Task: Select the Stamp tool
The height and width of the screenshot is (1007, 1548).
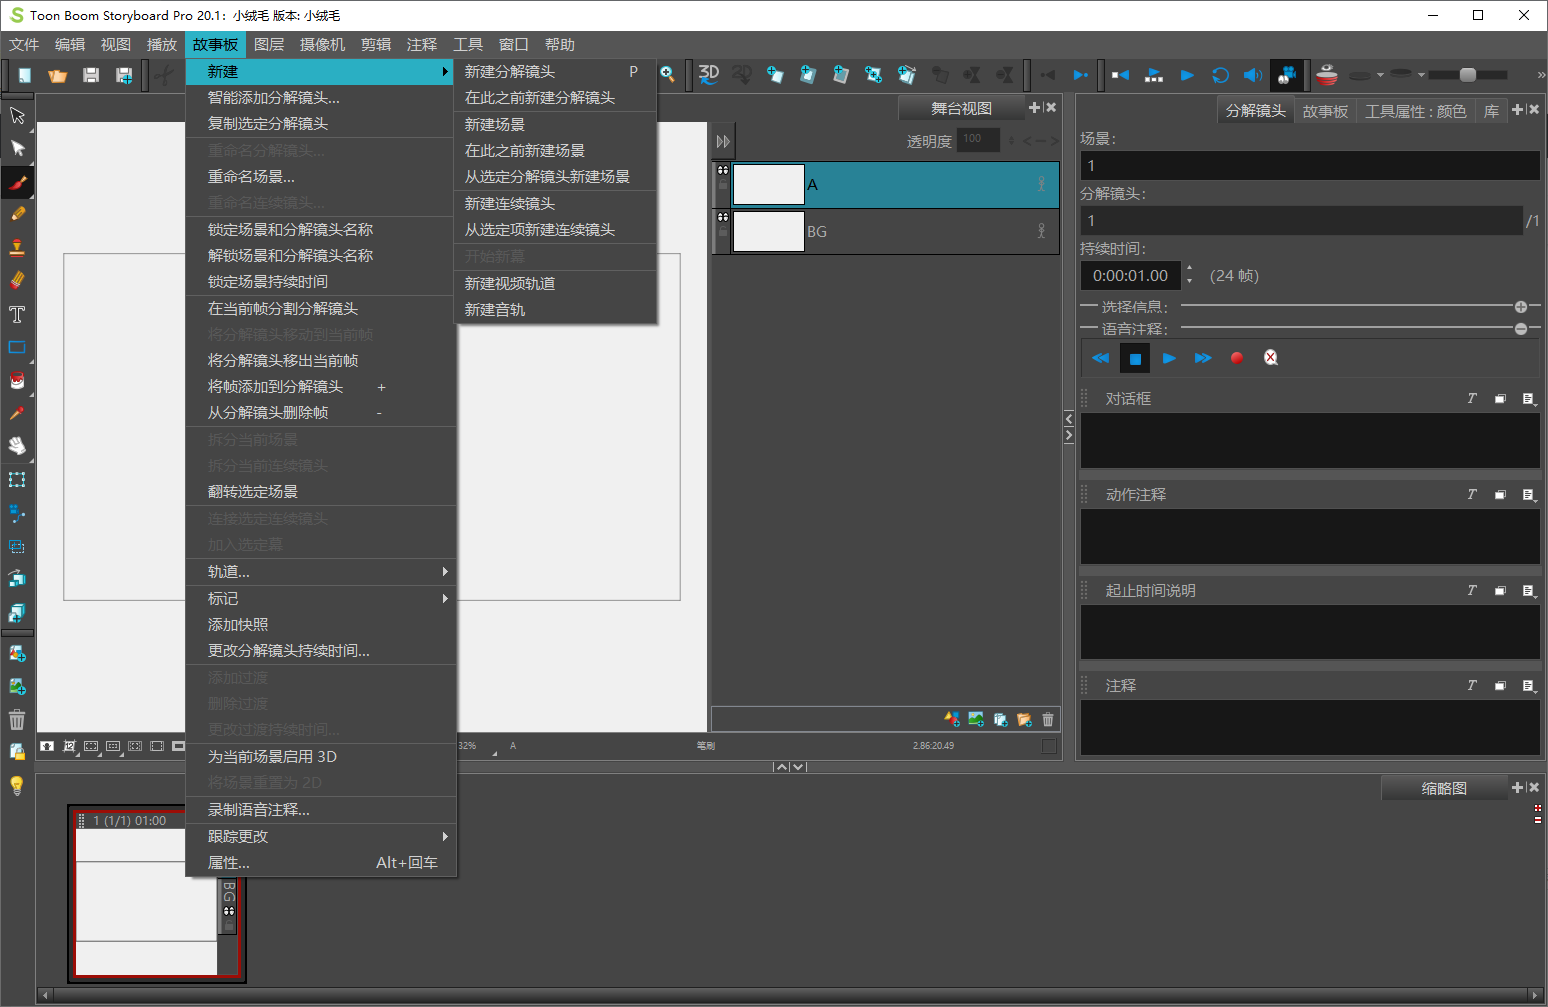Action: point(17,247)
